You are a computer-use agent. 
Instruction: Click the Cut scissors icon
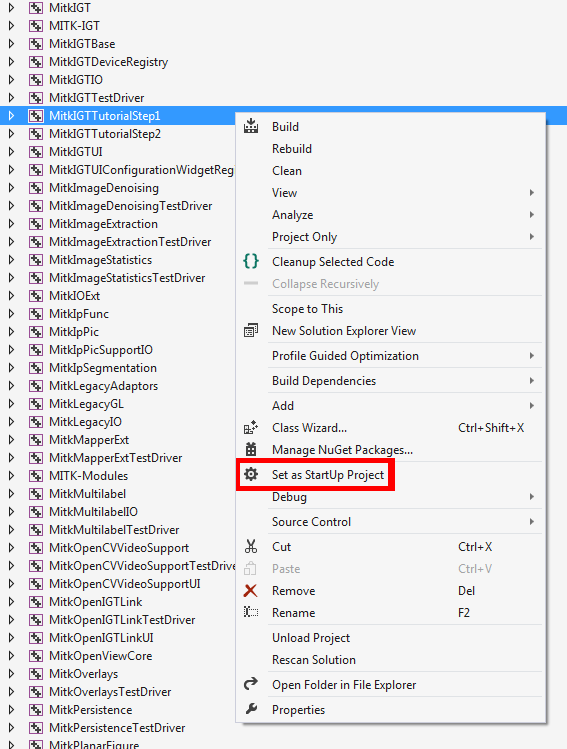point(251,546)
